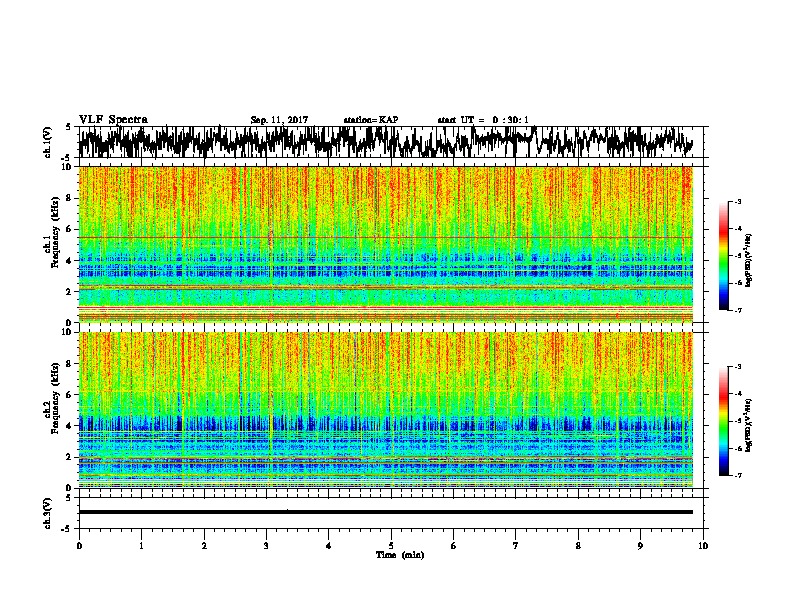
Task: Click the ch.2 "Frequency (kHz)" axis label
Action: (56, 398)
